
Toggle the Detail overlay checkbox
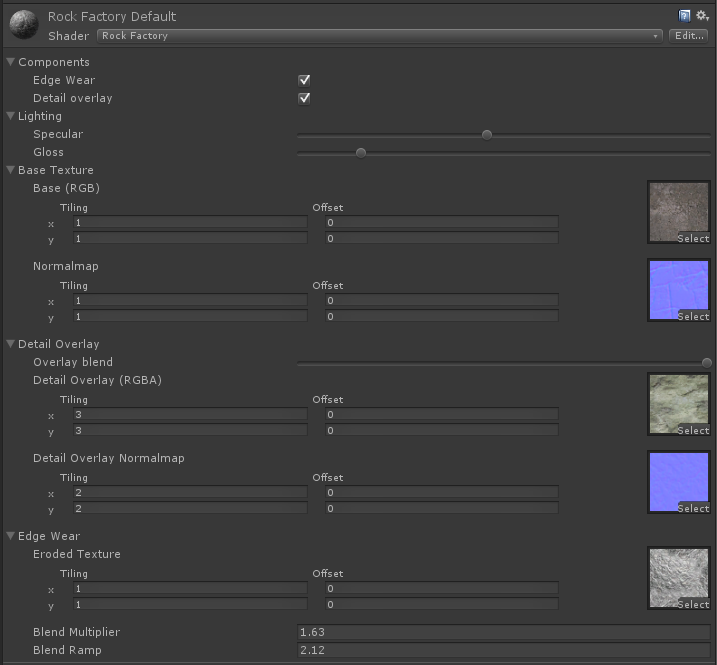304,98
